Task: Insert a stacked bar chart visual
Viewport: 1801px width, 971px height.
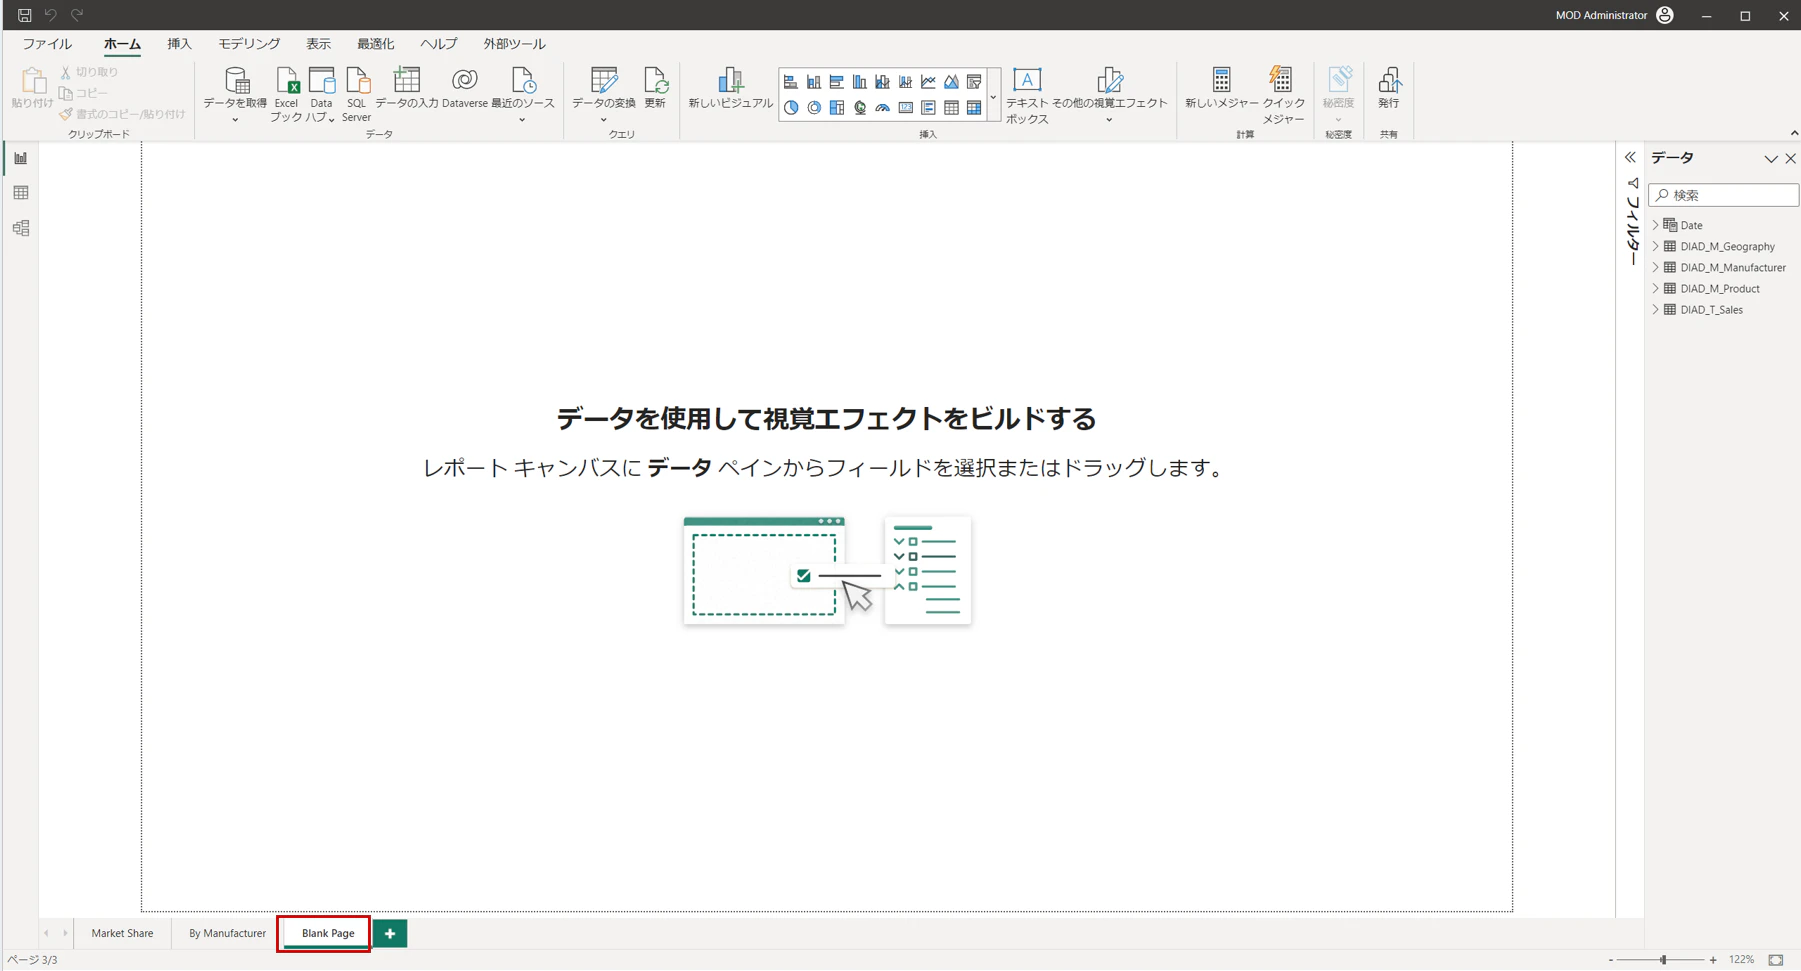Action: [x=791, y=82]
